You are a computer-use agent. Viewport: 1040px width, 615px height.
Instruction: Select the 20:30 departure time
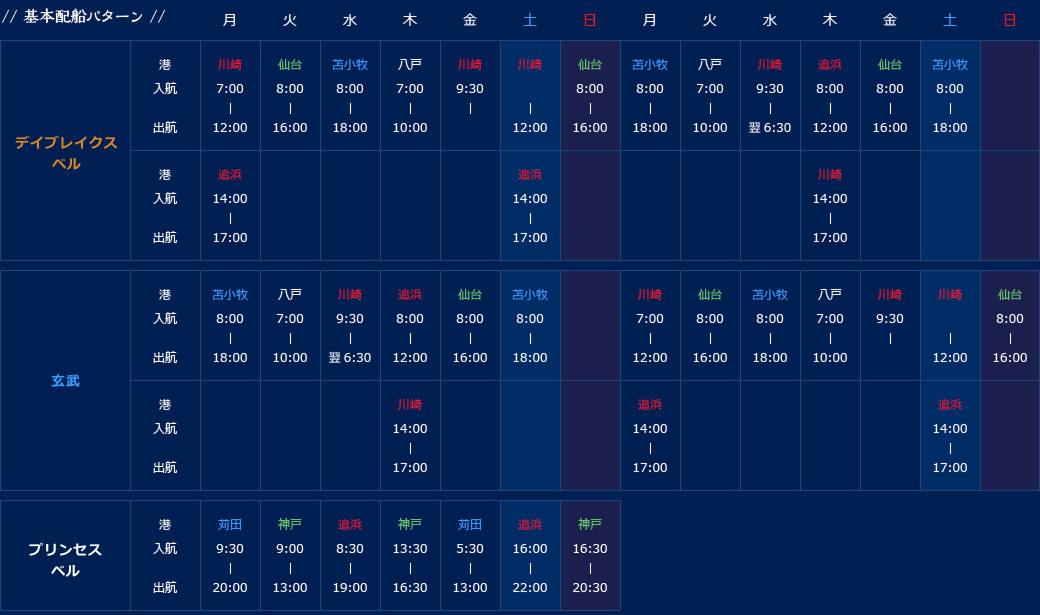pos(590,588)
